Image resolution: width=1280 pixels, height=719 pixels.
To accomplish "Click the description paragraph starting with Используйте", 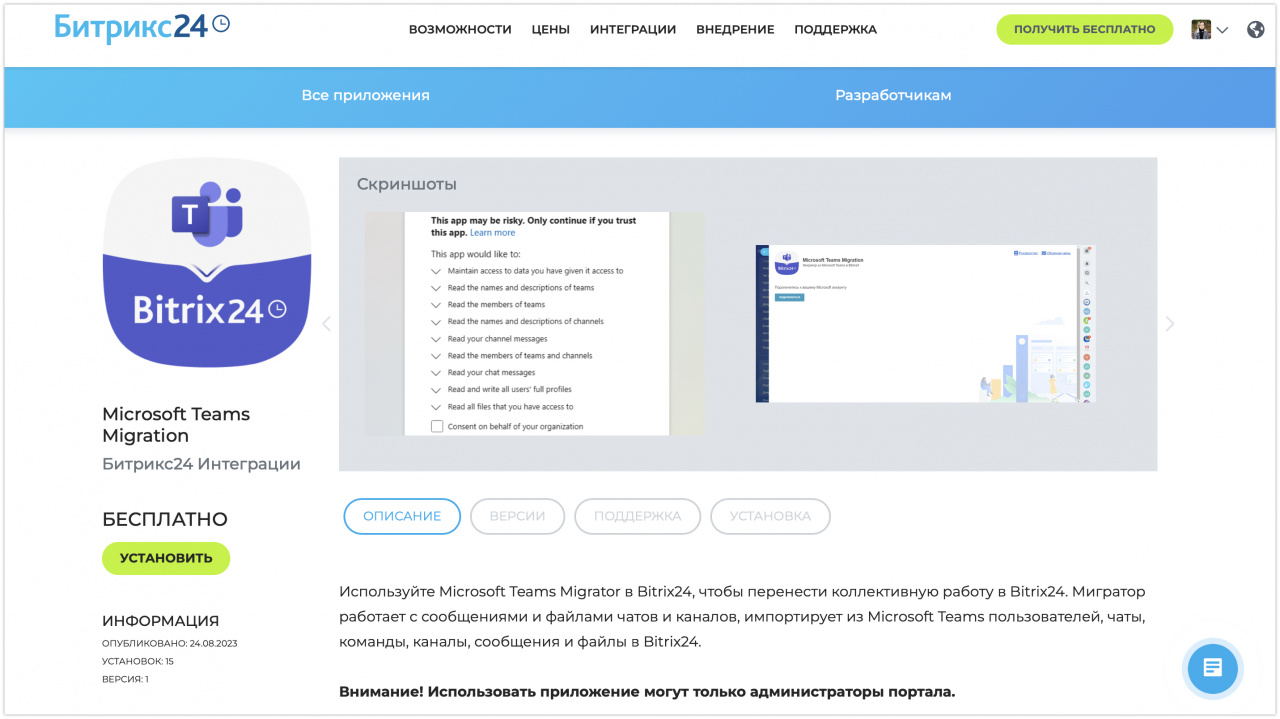I will point(742,616).
